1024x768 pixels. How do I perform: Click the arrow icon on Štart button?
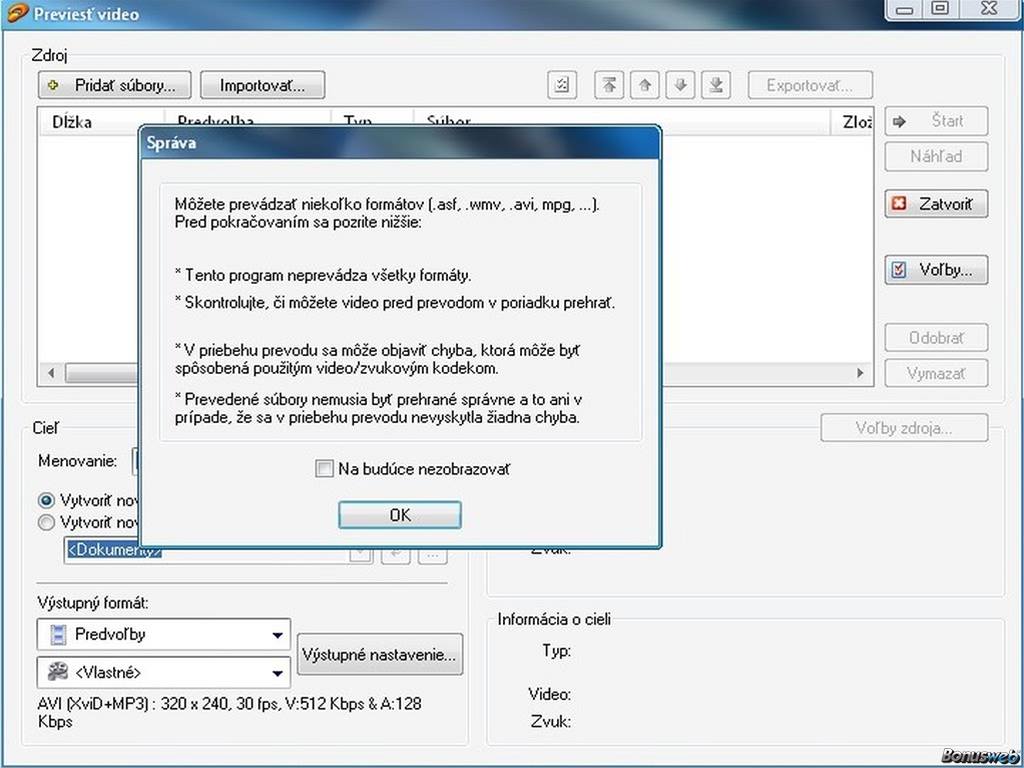(x=899, y=121)
